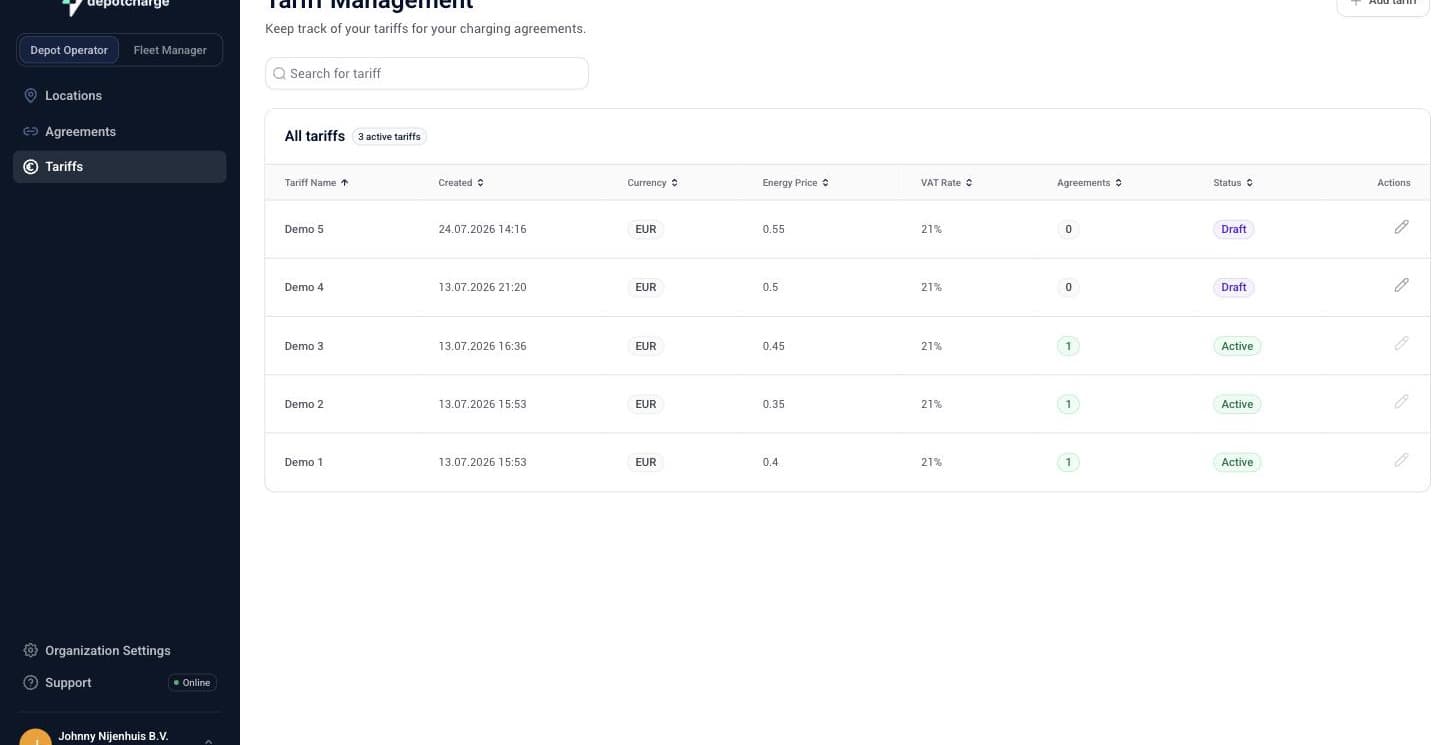This screenshot has width=1456, height=745.
Task: Sort table by VAT Rate
Action: pos(947,183)
